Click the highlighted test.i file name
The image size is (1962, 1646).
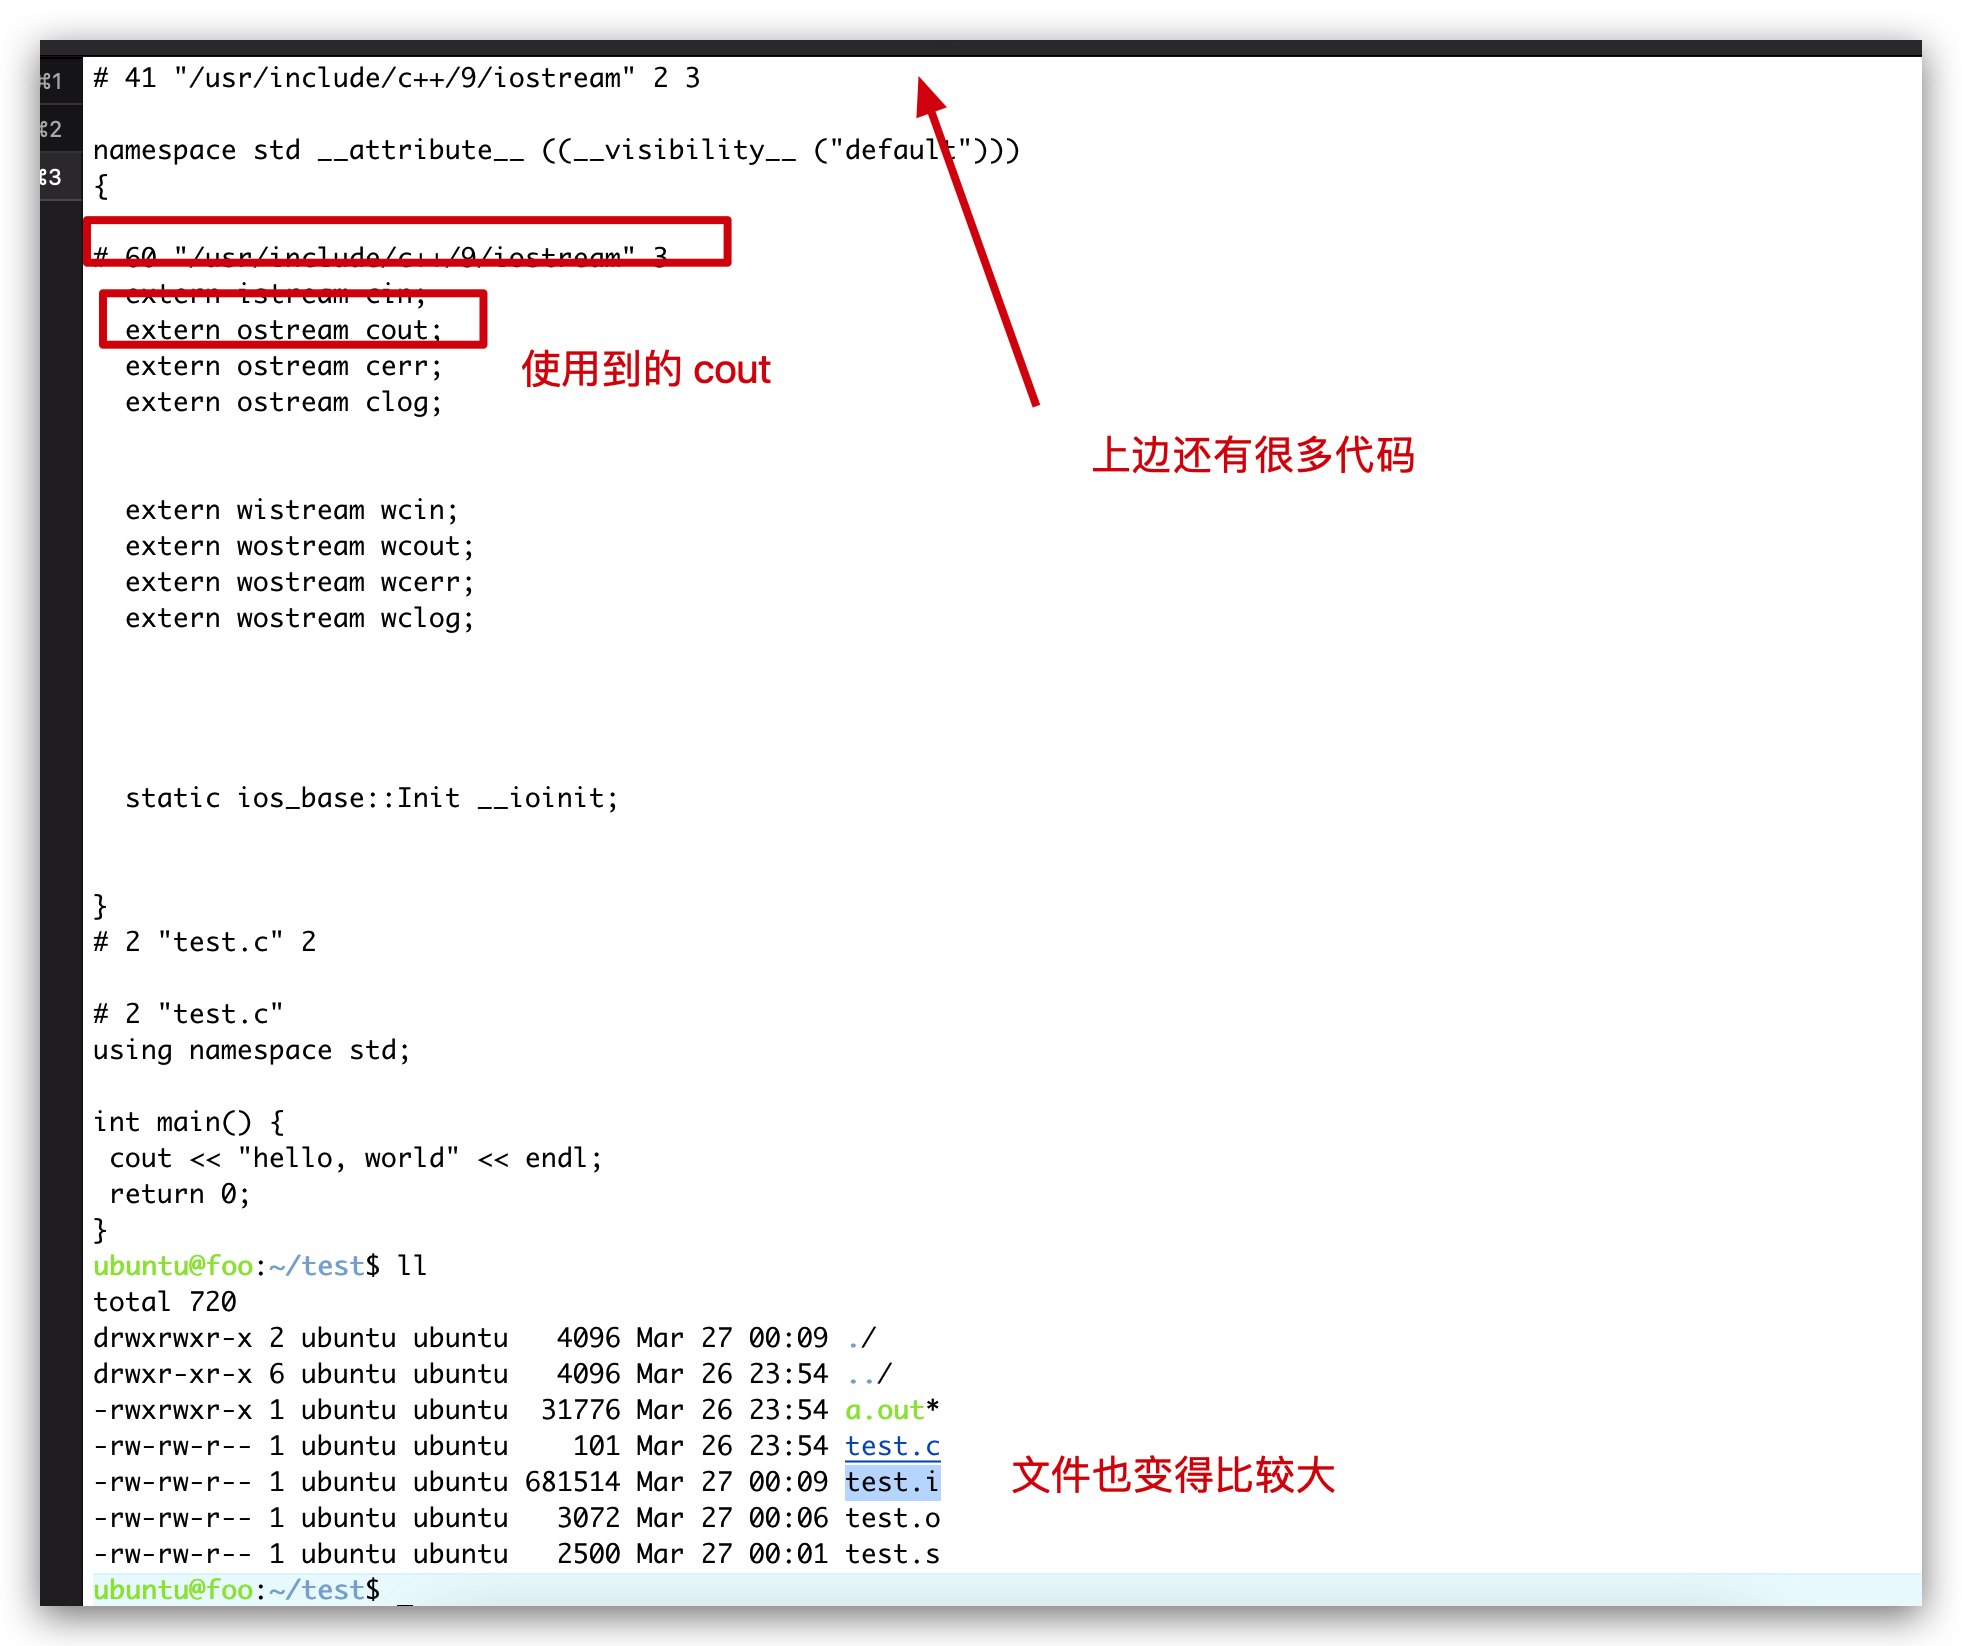(892, 1482)
